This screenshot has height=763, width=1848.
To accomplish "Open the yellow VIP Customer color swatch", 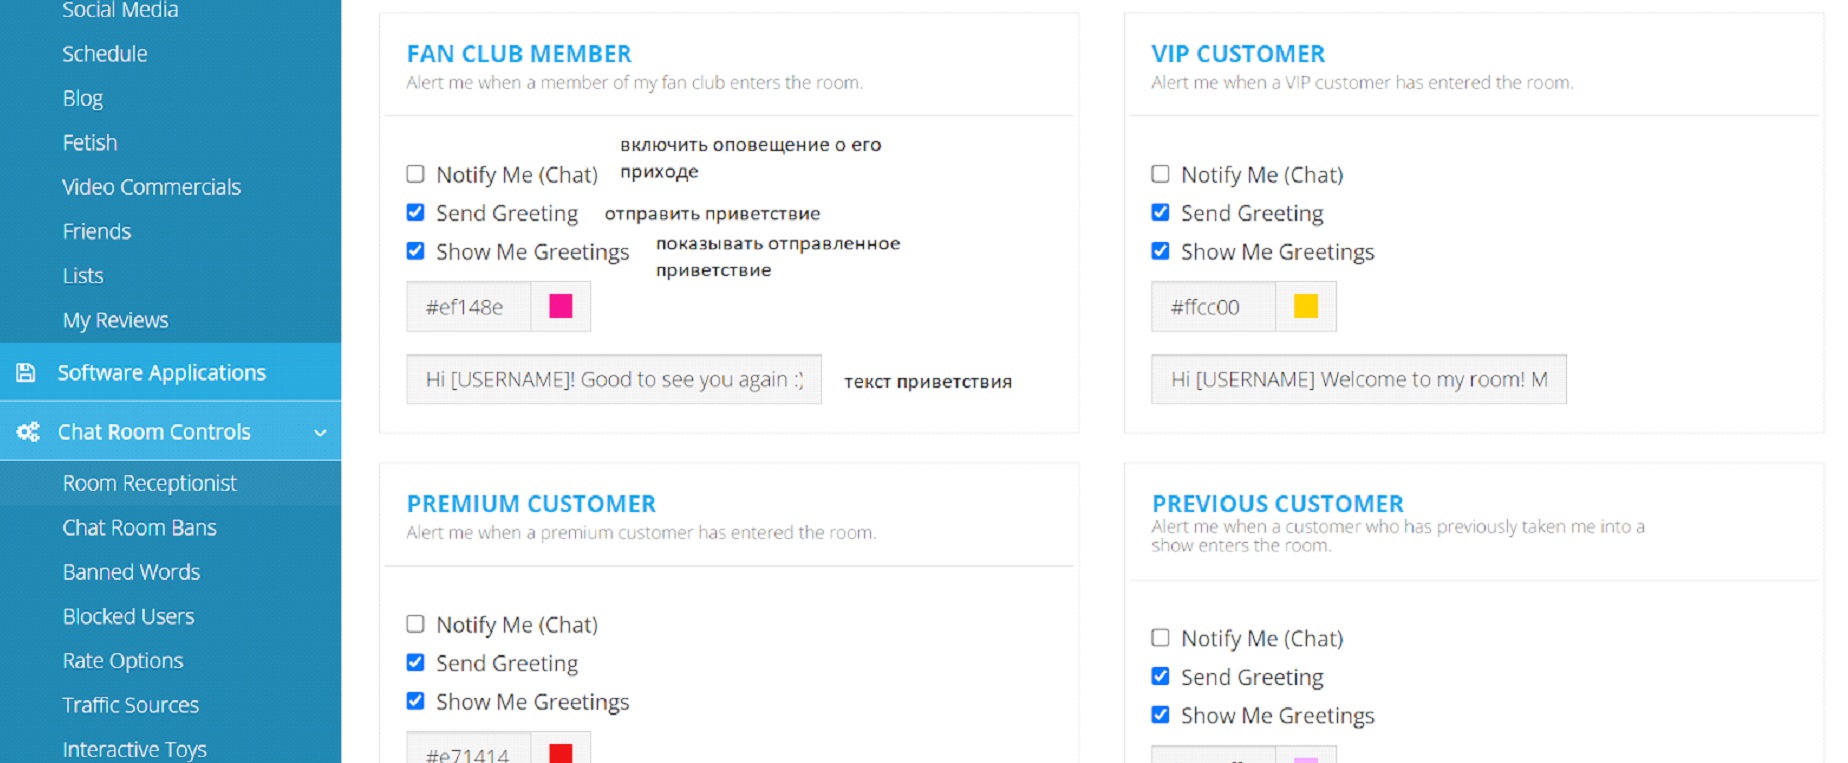I will (x=1305, y=307).
